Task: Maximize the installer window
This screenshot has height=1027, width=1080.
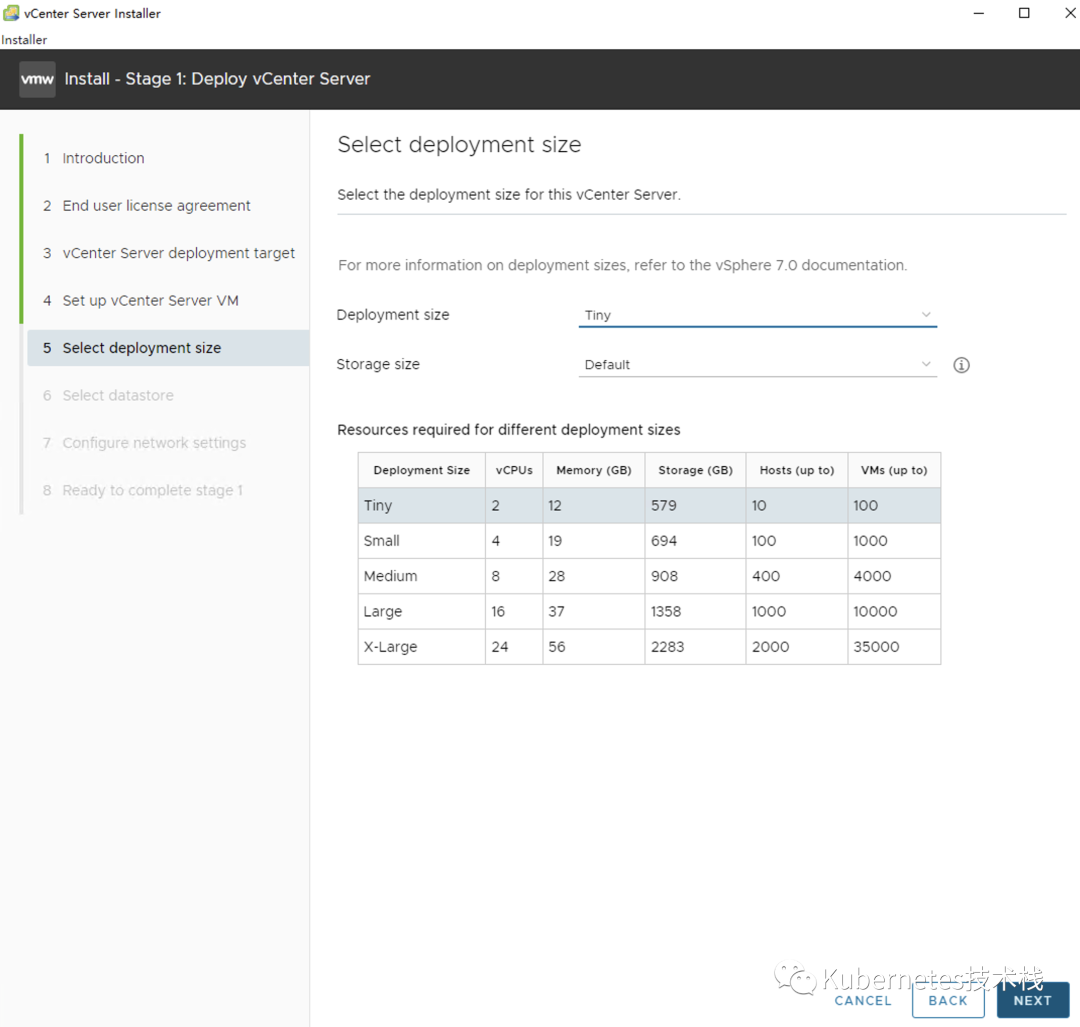Action: click(x=1024, y=13)
